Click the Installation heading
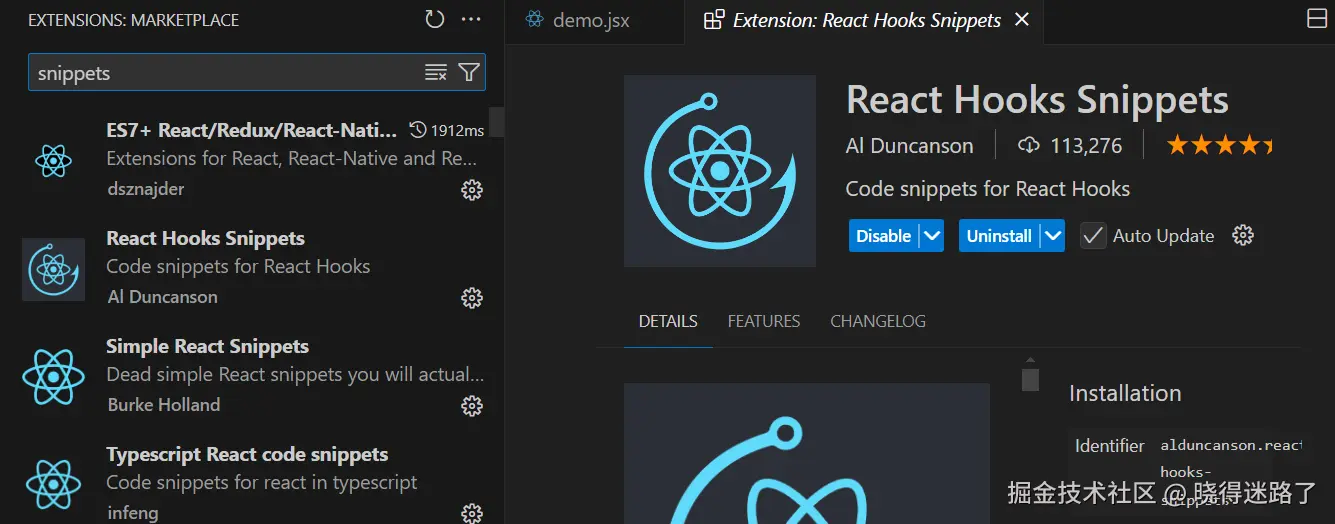The image size is (1335, 524). 1125,393
